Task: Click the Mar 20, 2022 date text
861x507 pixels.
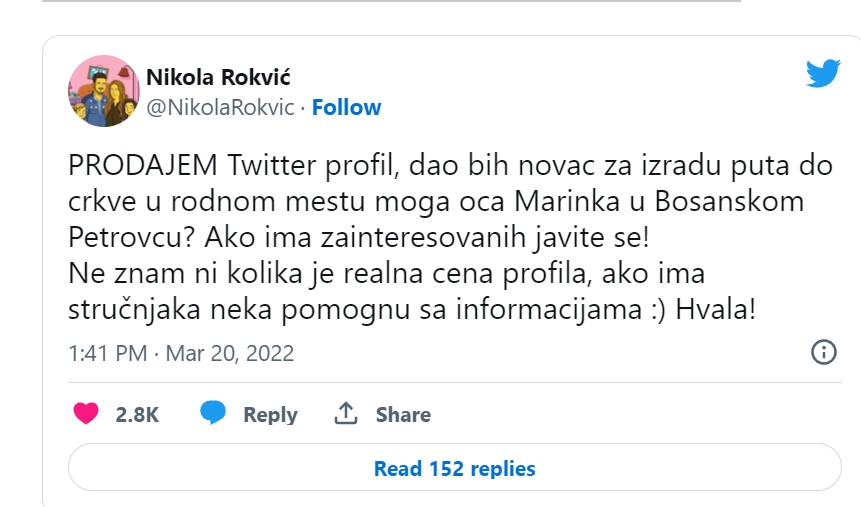Action: click(x=229, y=353)
